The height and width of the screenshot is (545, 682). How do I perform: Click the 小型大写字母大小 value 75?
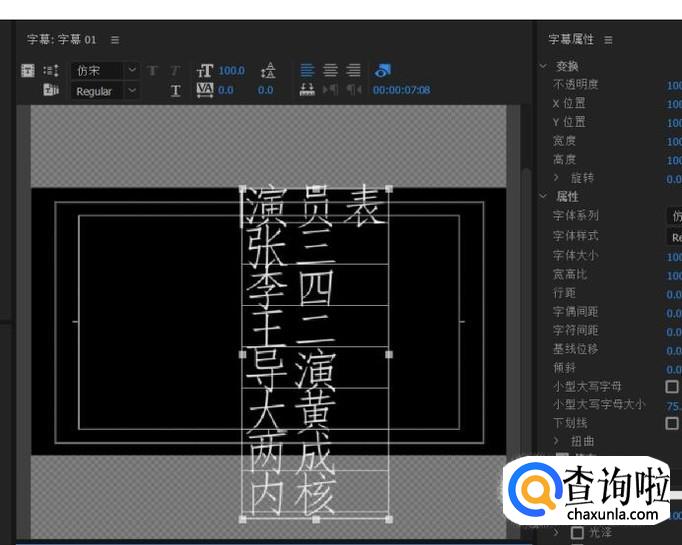point(674,406)
